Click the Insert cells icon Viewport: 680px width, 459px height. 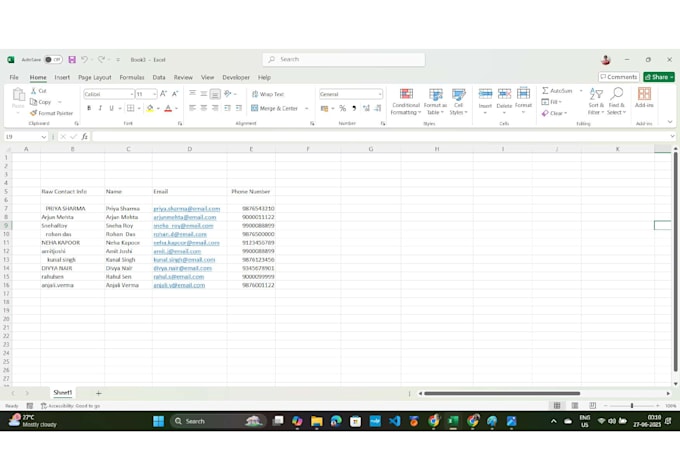point(485,94)
